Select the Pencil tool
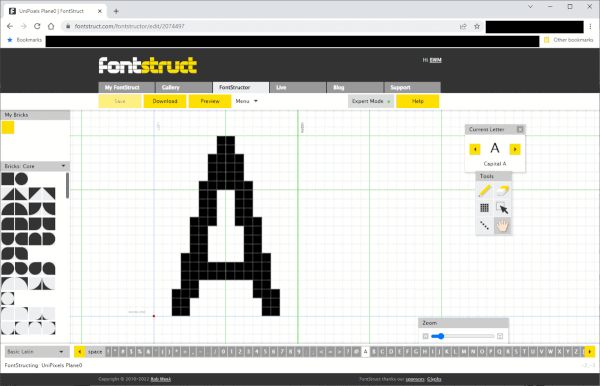 click(484, 191)
